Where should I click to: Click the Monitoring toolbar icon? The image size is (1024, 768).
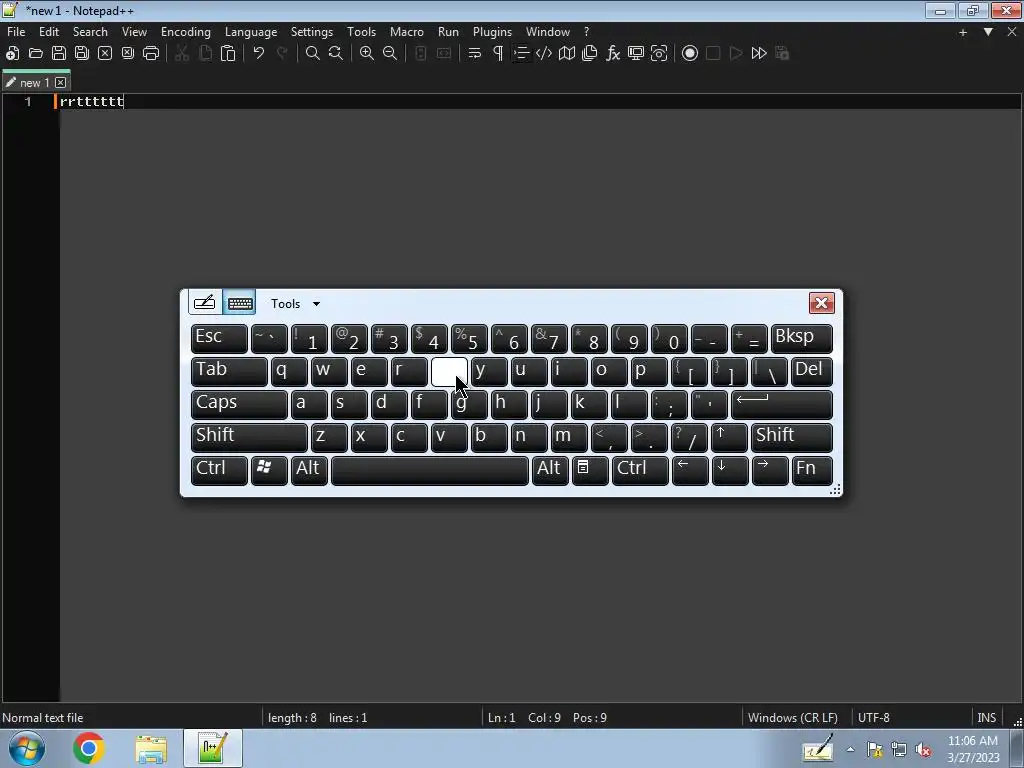point(660,54)
